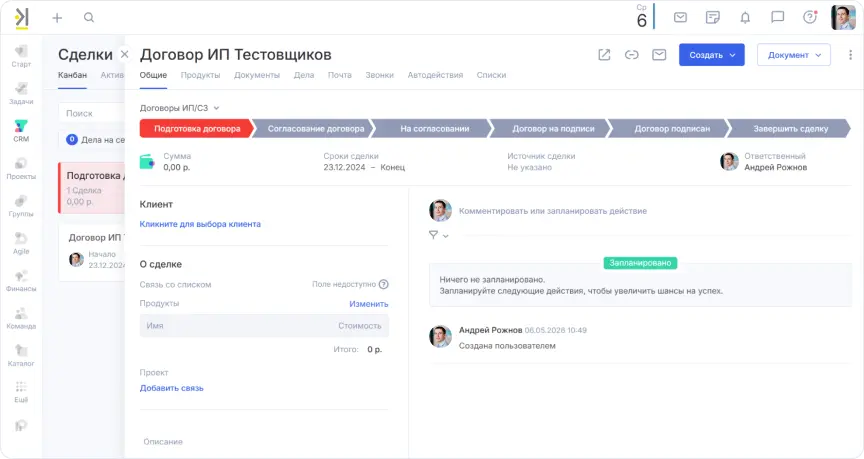
Task: Open the chat messages icon
Action: pos(777,18)
